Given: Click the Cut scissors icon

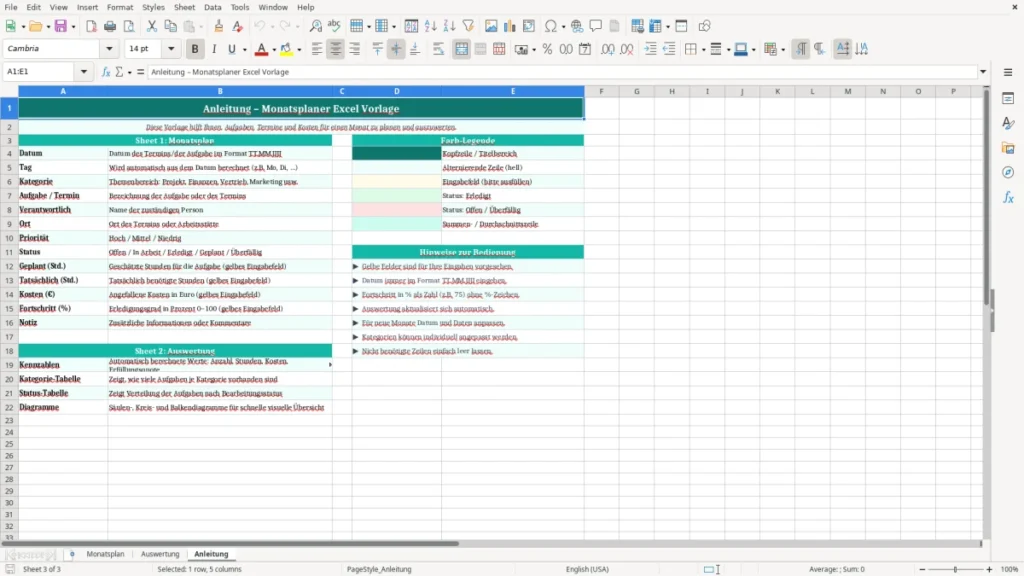Looking at the screenshot, I should [152, 26].
